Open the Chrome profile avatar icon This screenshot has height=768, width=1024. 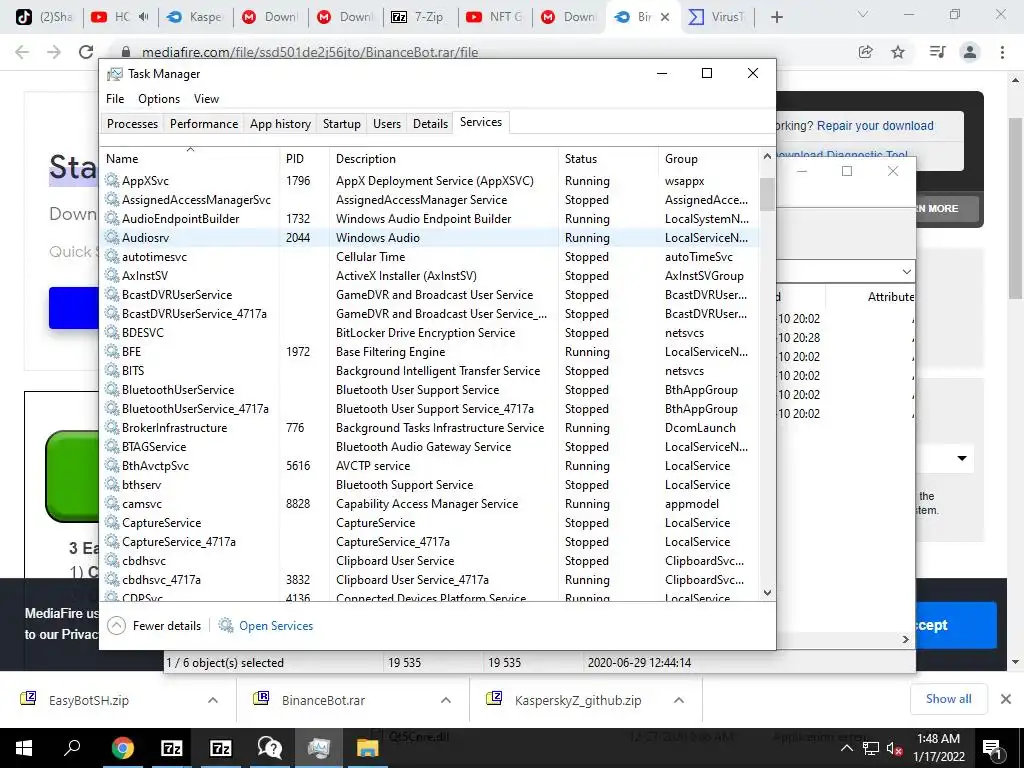[x=970, y=52]
